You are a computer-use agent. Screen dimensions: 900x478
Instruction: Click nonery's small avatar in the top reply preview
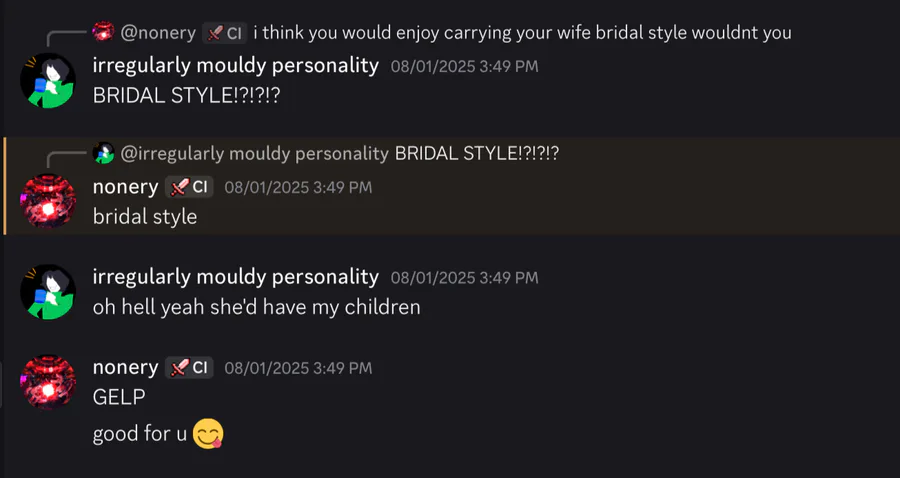103,33
